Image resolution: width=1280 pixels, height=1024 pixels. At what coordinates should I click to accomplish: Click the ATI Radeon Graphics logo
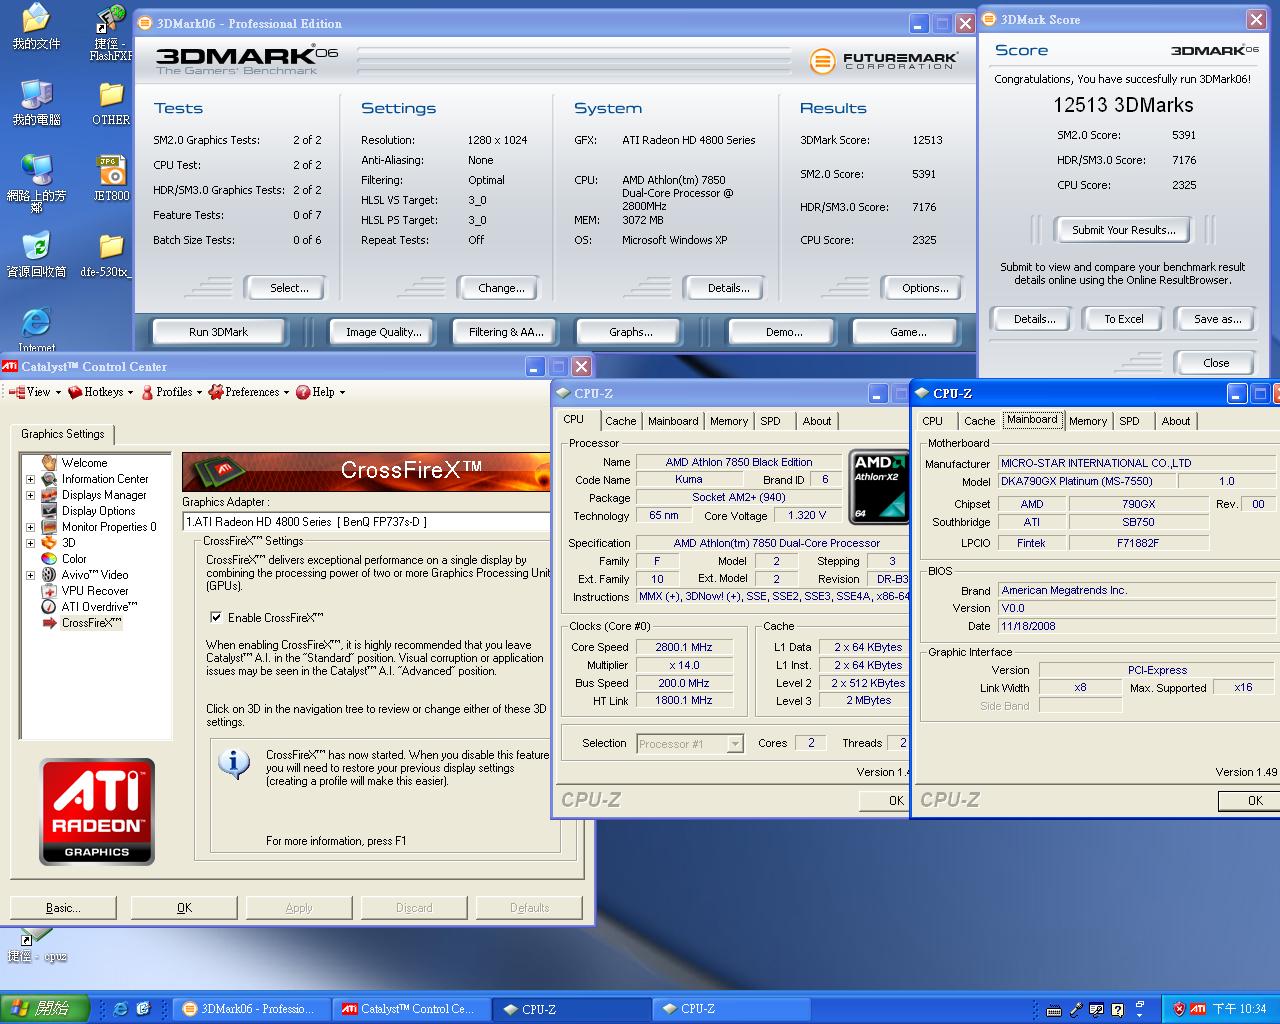[97, 811]
